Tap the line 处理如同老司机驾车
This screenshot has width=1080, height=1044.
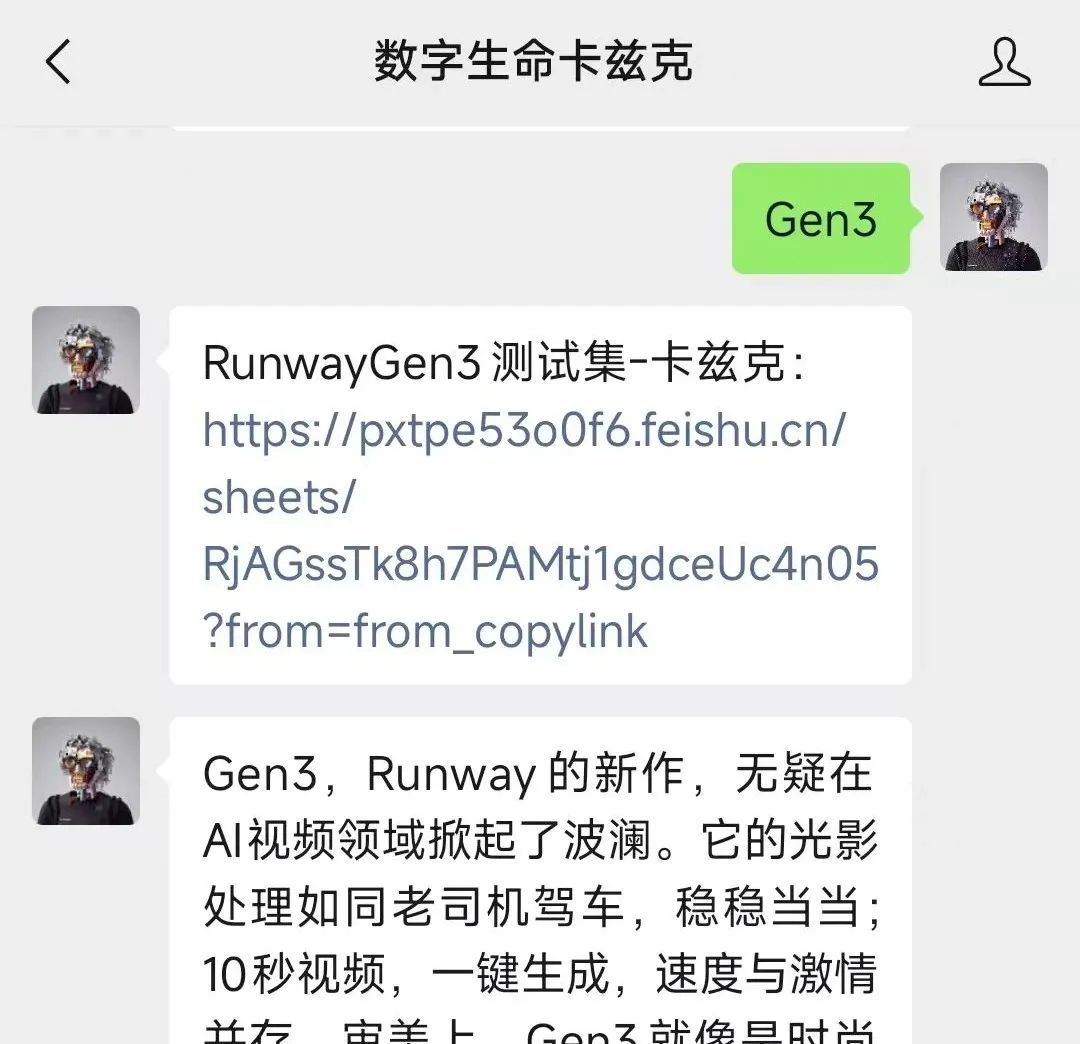pyautogui.click(x=541, y=907)
